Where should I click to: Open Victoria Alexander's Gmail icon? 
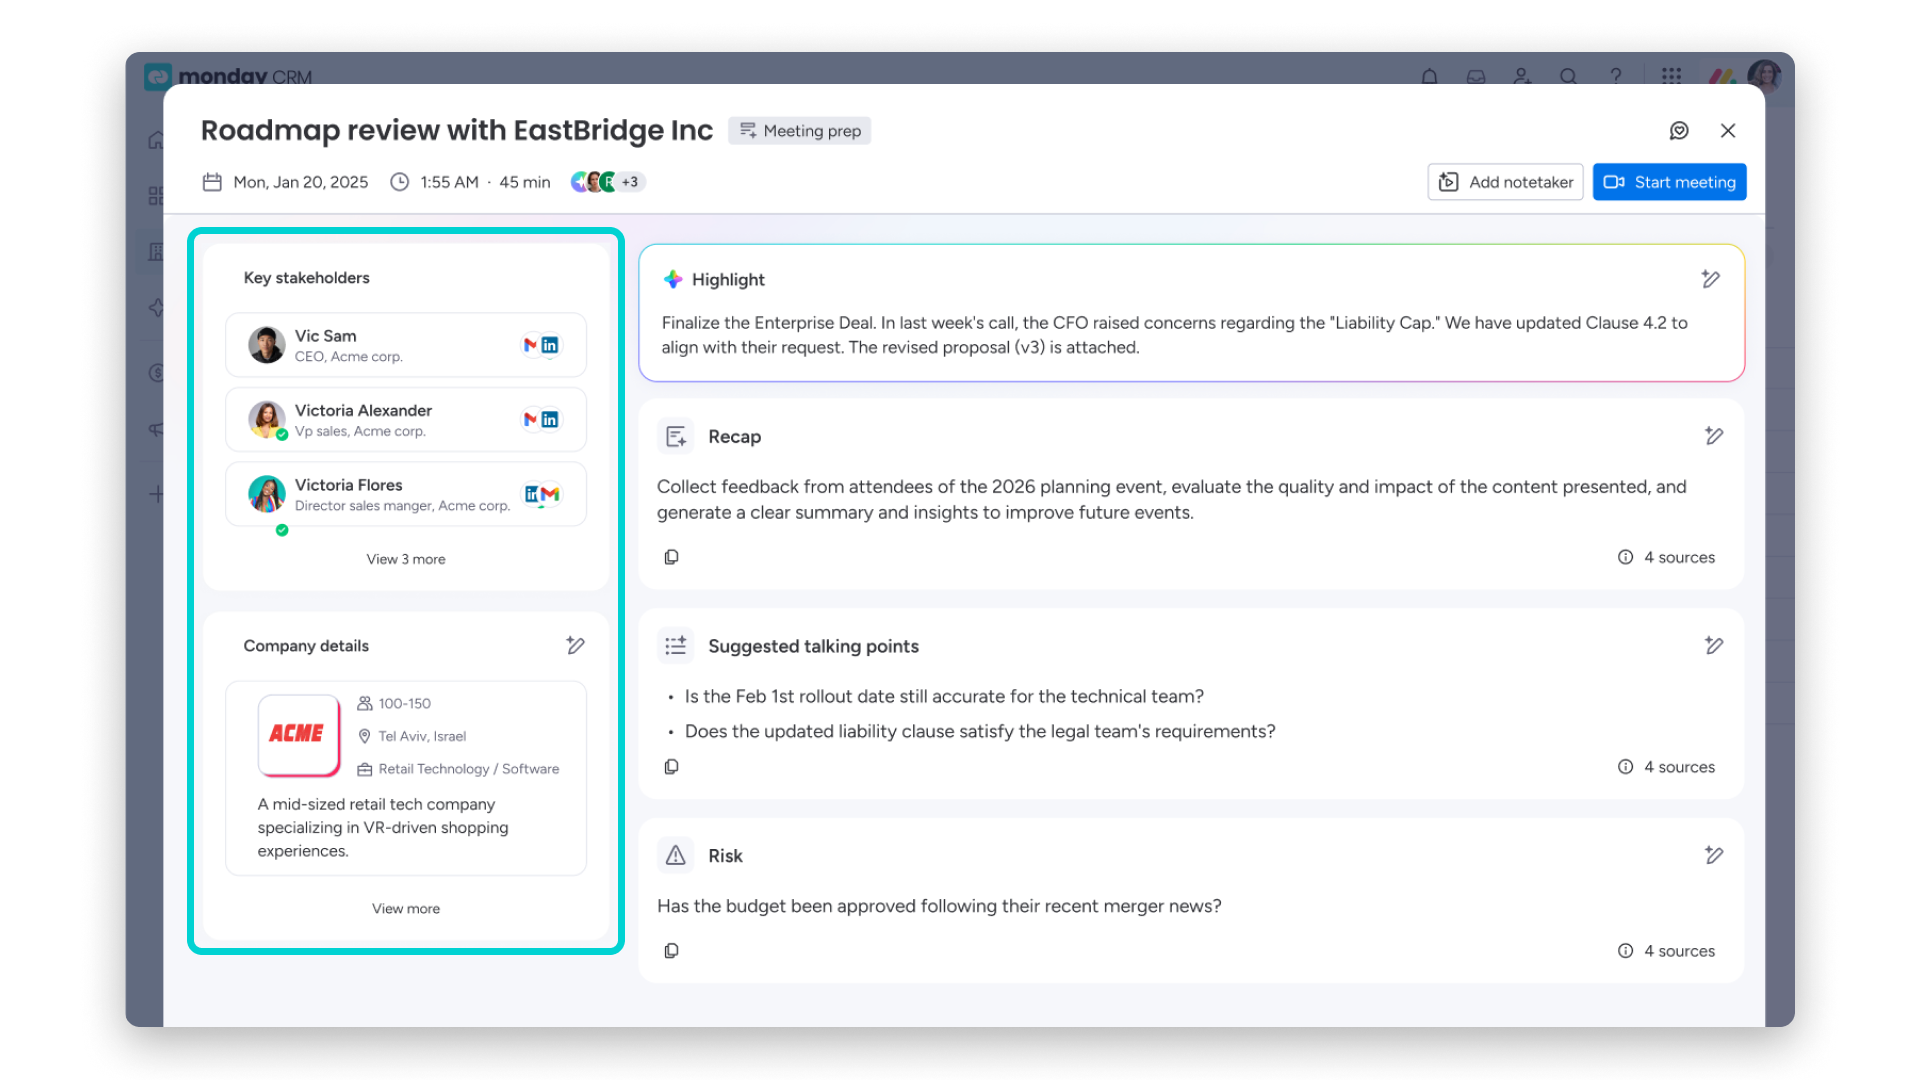tap(530, 420)
